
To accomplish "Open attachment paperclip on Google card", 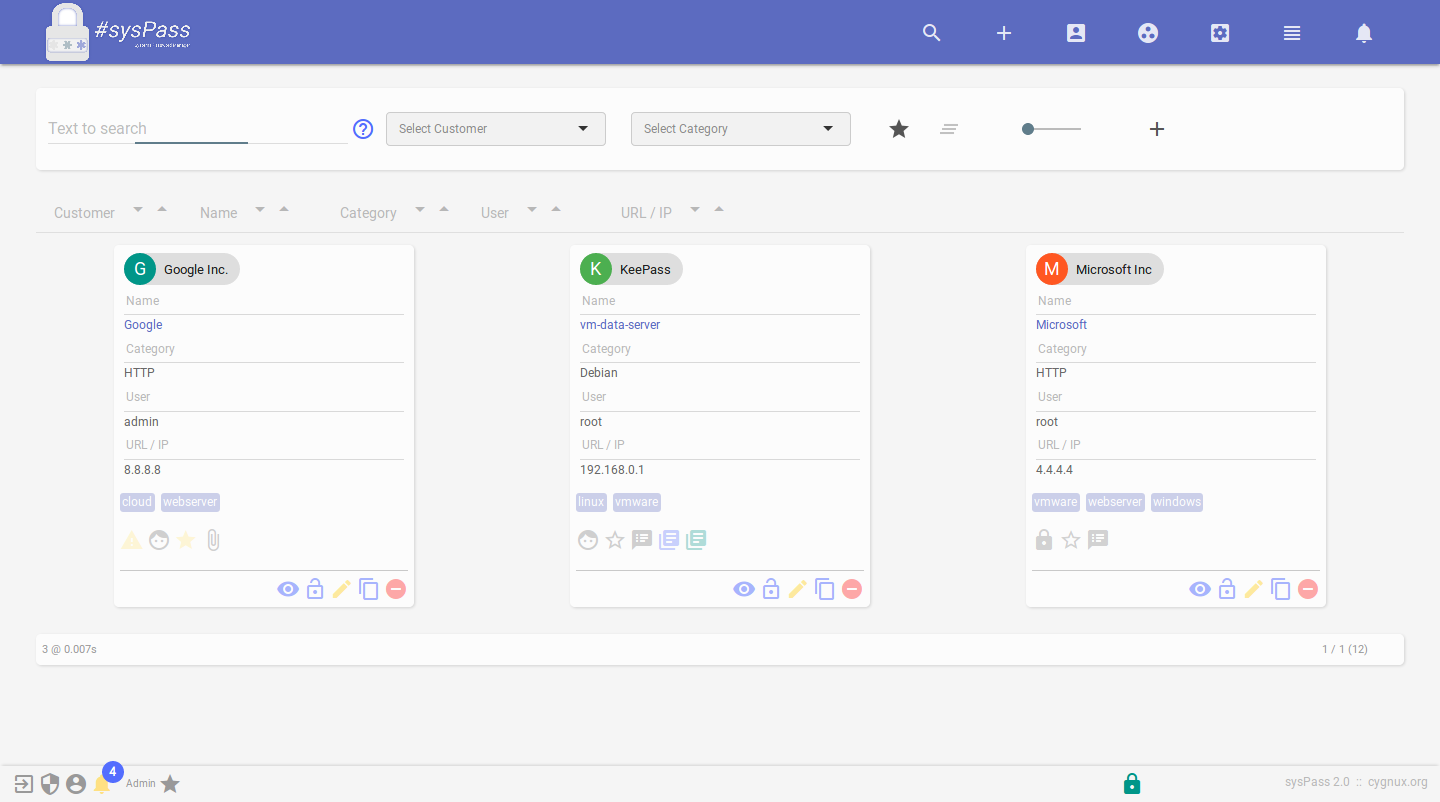I will 213,540.
